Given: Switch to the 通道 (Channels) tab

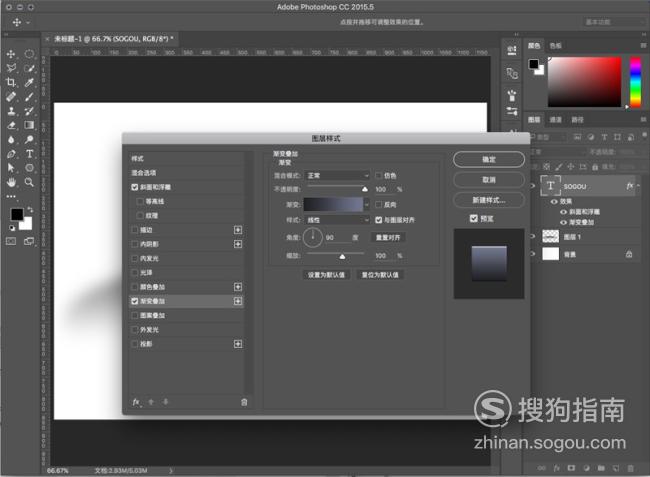Looking at the screenshot, I should point(555,120).
